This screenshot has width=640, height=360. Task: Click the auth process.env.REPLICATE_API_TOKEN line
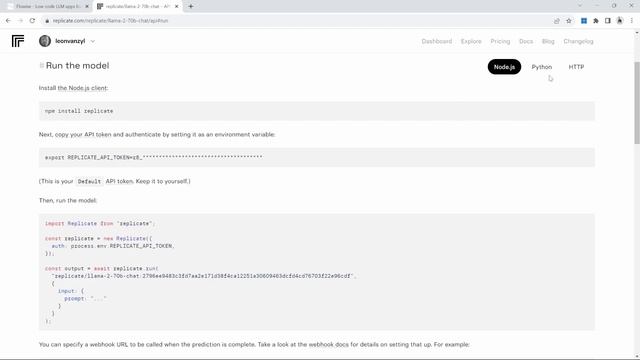[113, 246]
